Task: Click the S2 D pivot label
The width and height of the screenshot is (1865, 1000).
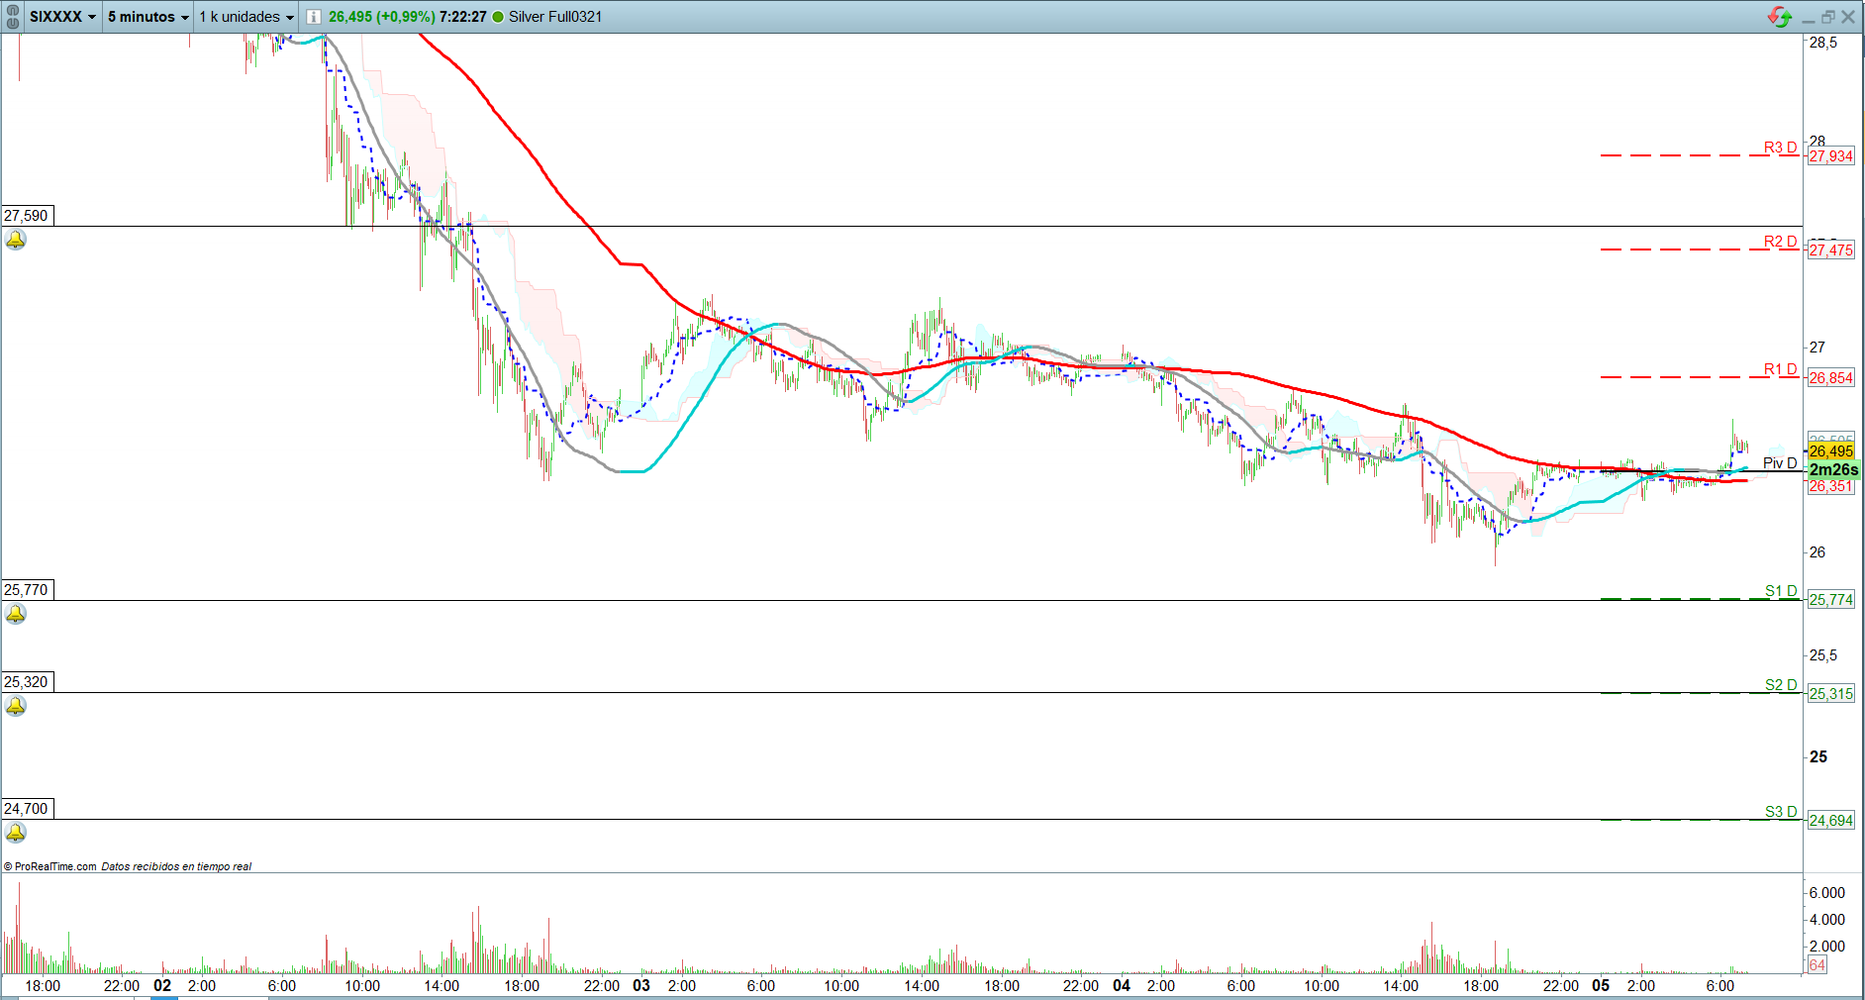Action: pyautogui.click(x=1781, y=685)
